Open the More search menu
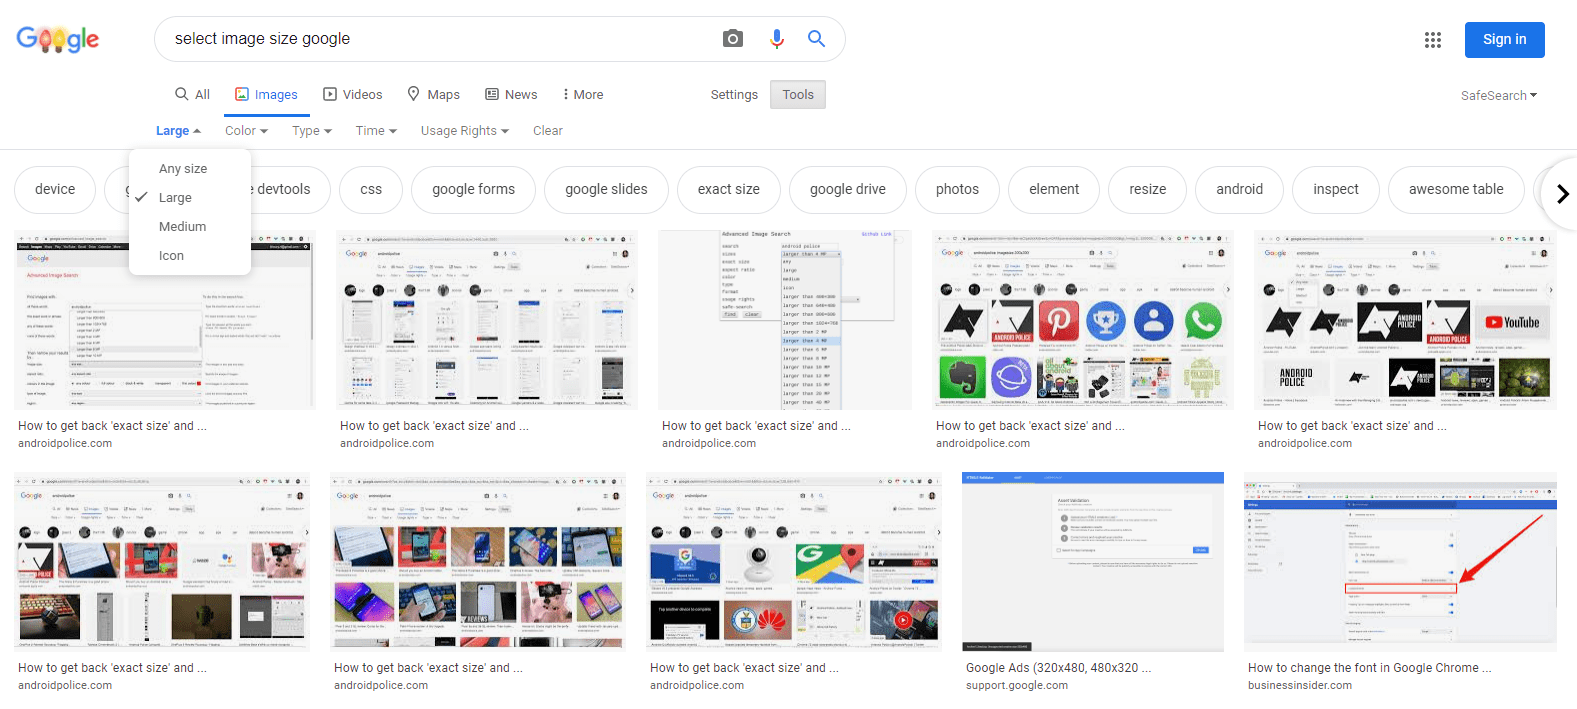 tap(583, 94)
